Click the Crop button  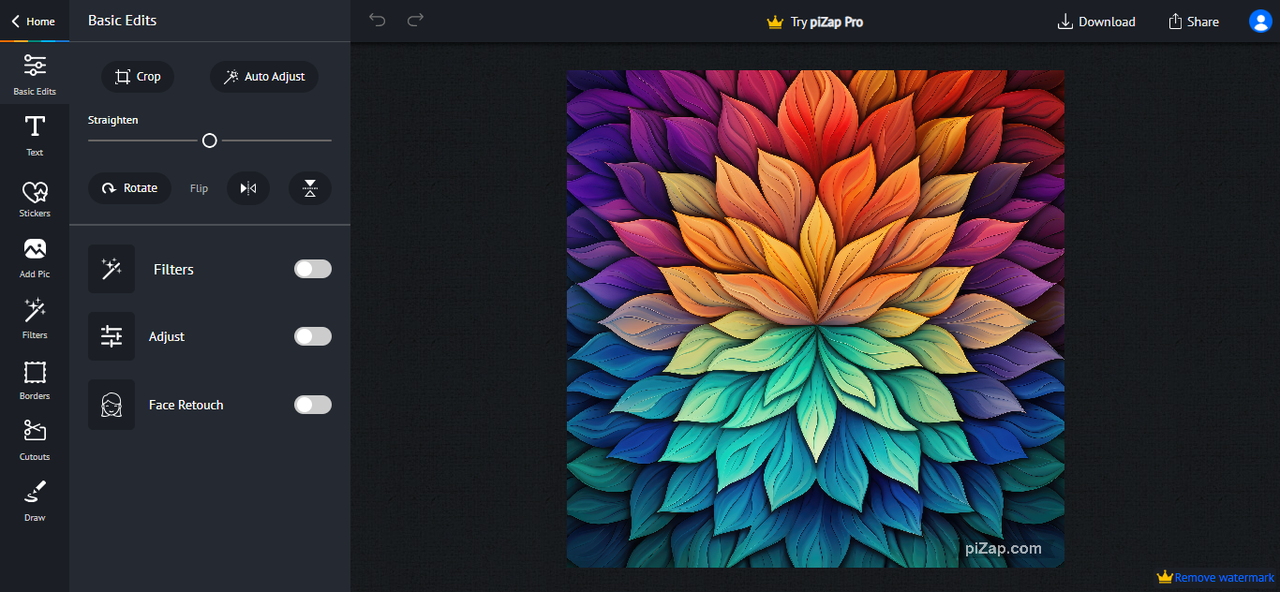click(138, 76)
